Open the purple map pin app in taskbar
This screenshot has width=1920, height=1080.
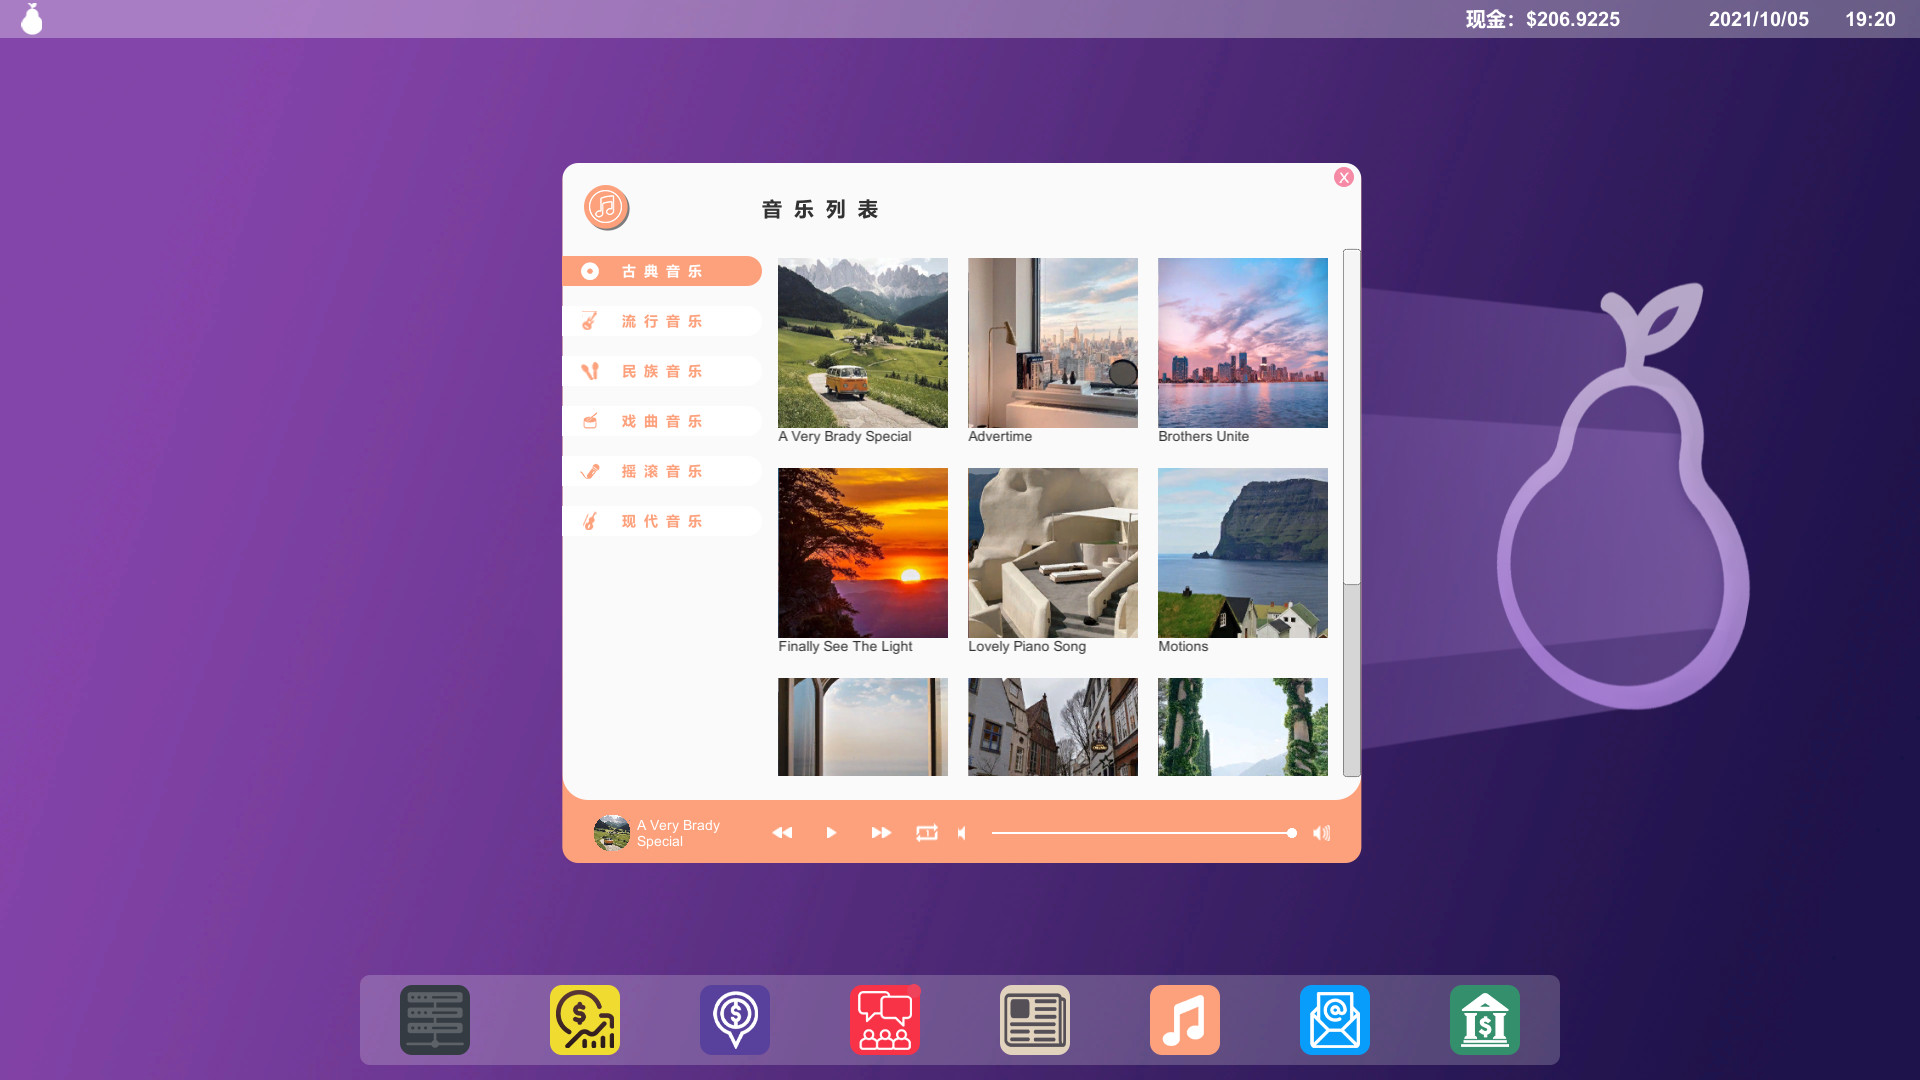[x=735, y=1019]
